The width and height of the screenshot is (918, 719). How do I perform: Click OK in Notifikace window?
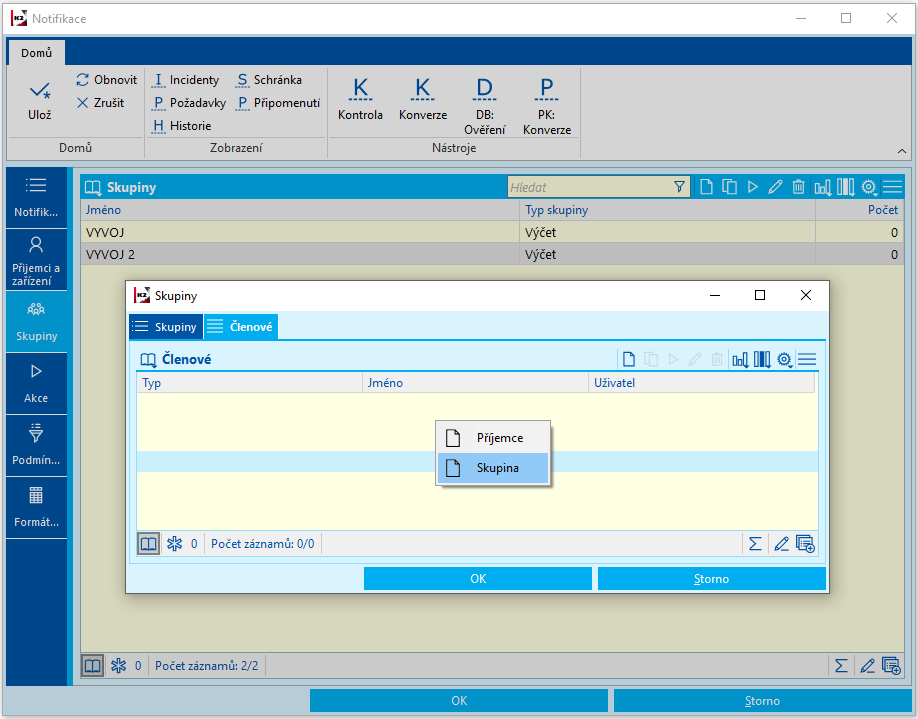point(459,700)
